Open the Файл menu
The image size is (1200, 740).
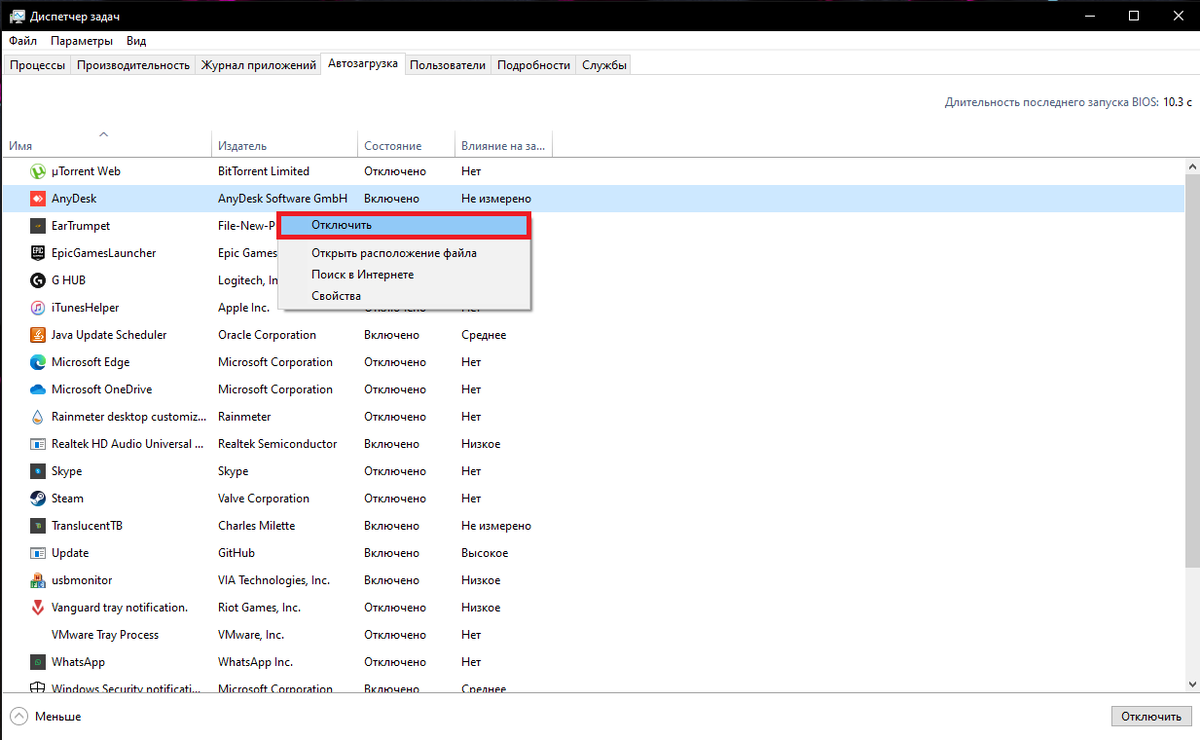coord(23,41)
